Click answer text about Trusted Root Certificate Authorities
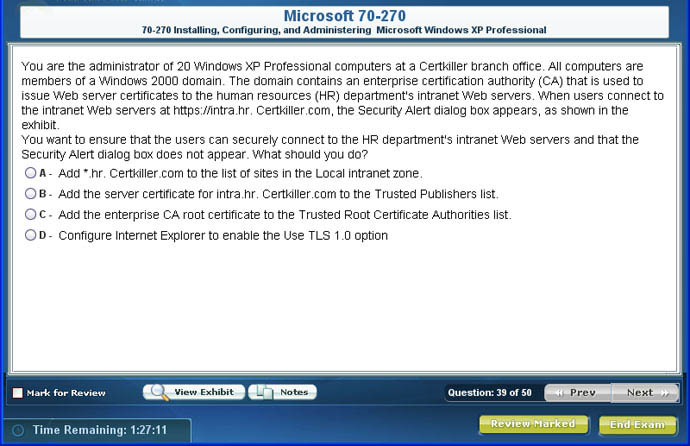The height and width of the screenshot is (446, 690). 285,215
